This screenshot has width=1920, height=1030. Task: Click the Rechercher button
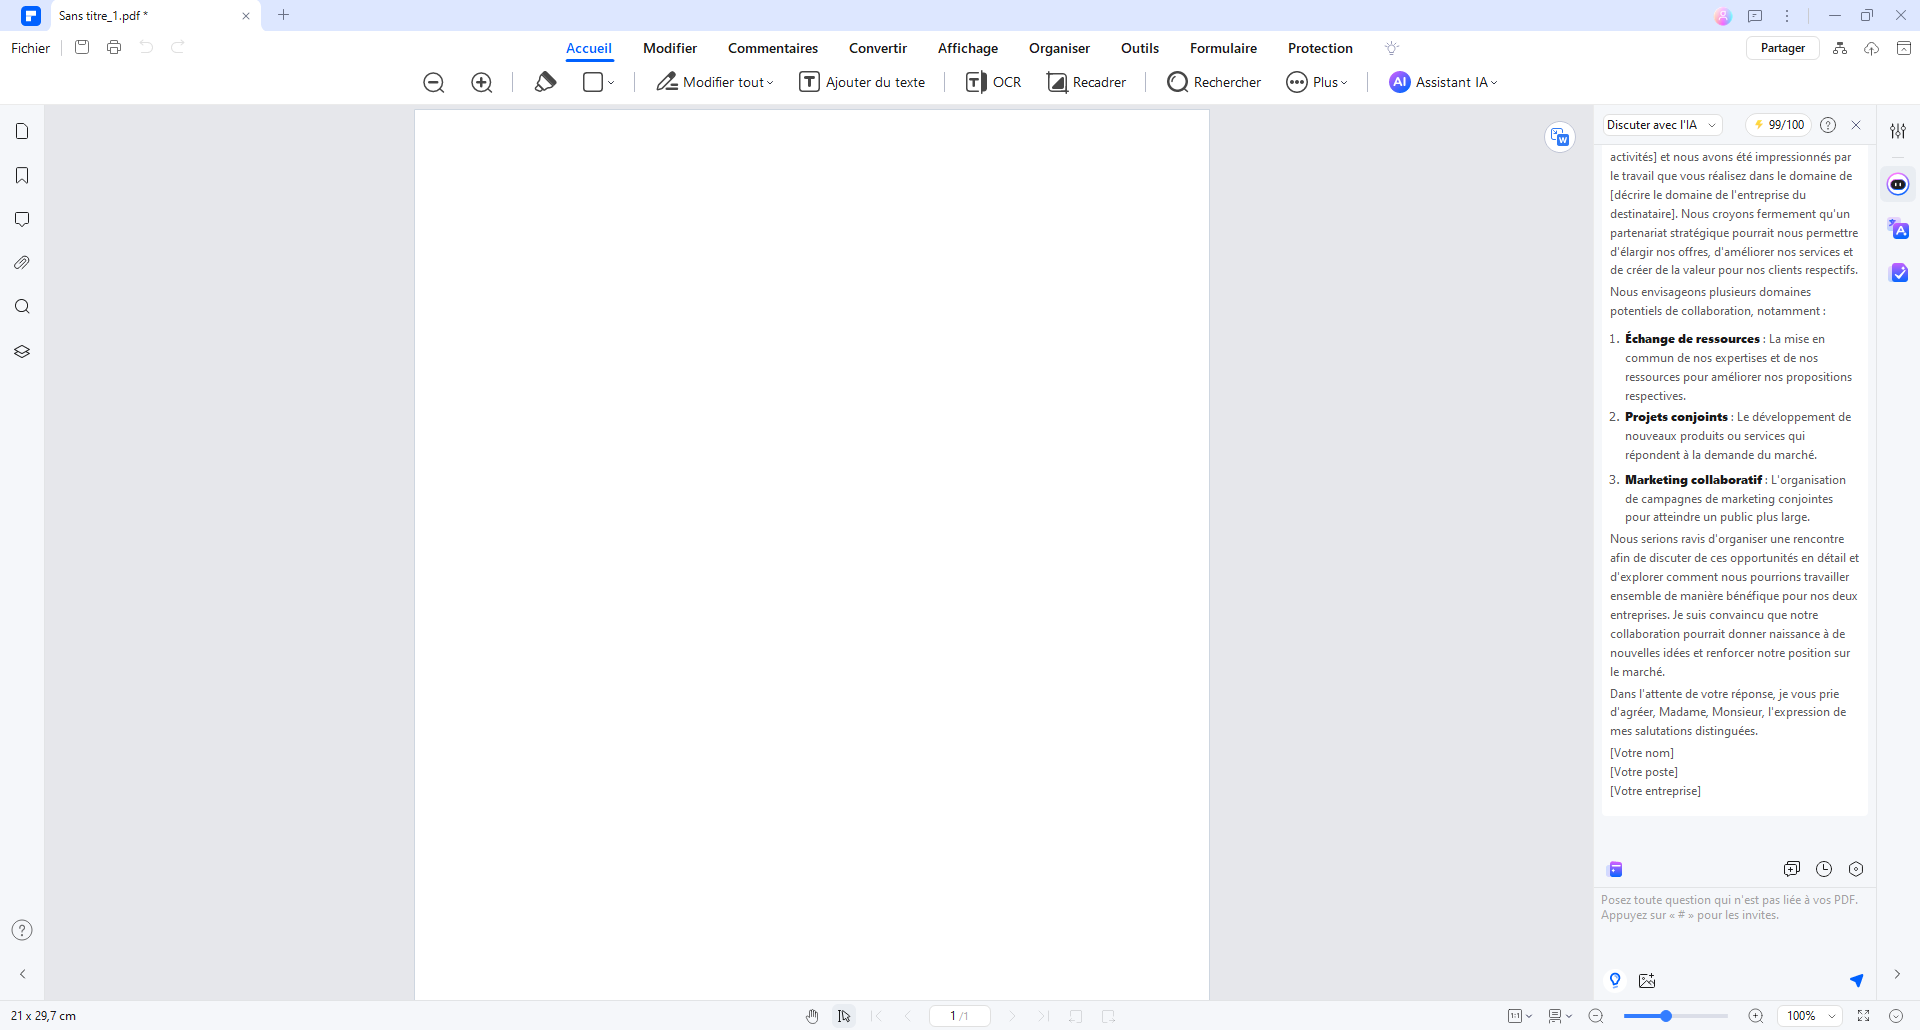pos(1214,82)
